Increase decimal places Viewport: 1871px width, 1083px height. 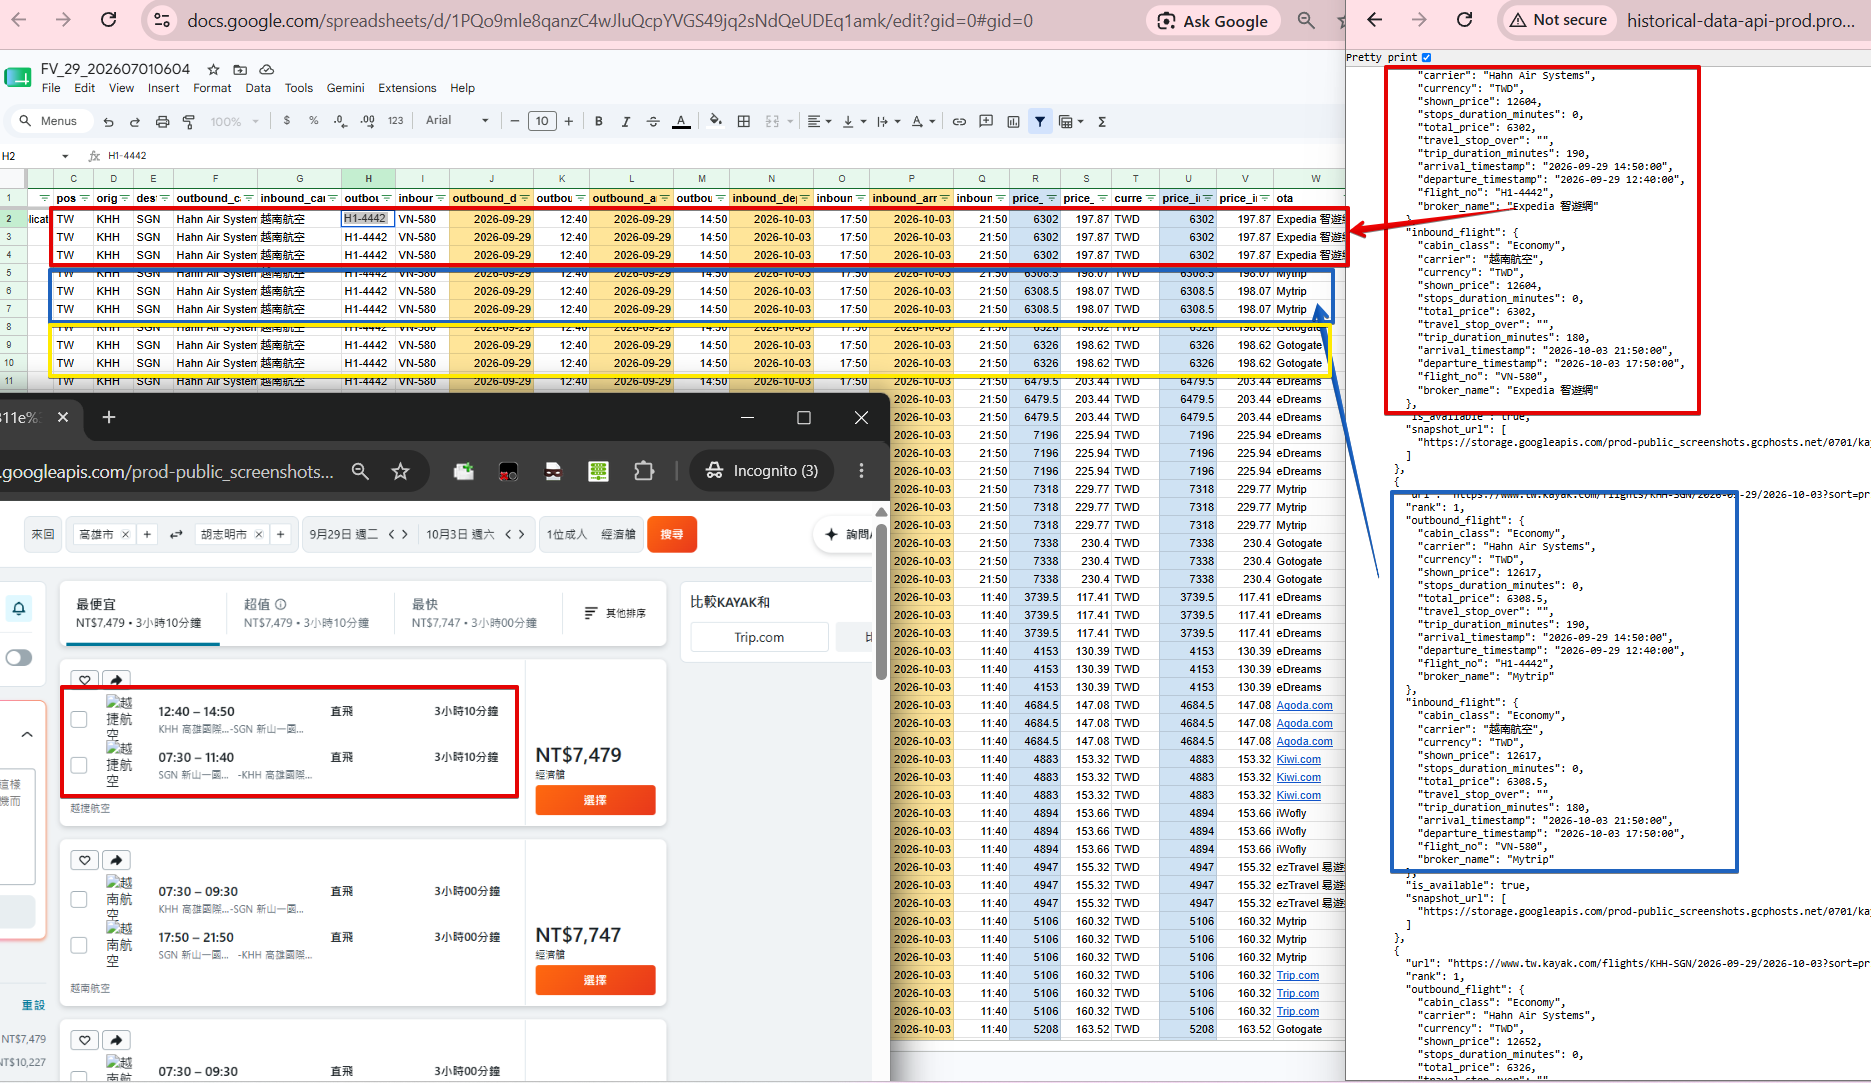click(x=368, y=121)
